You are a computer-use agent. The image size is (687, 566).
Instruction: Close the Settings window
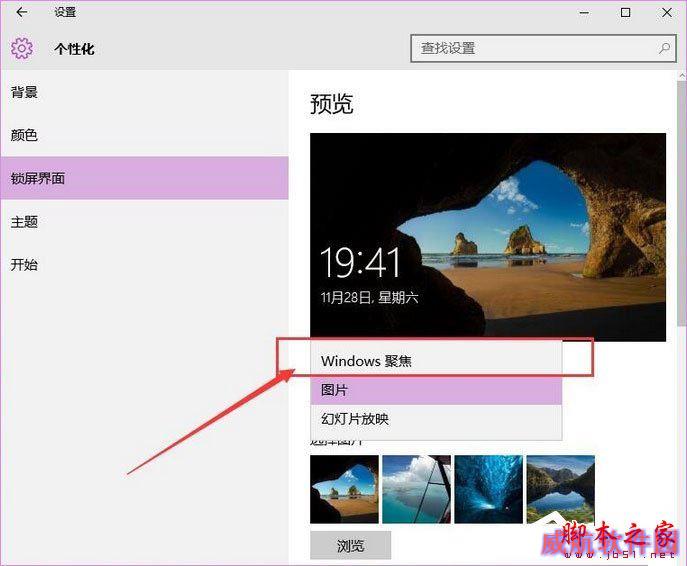(x=667, y=13)
